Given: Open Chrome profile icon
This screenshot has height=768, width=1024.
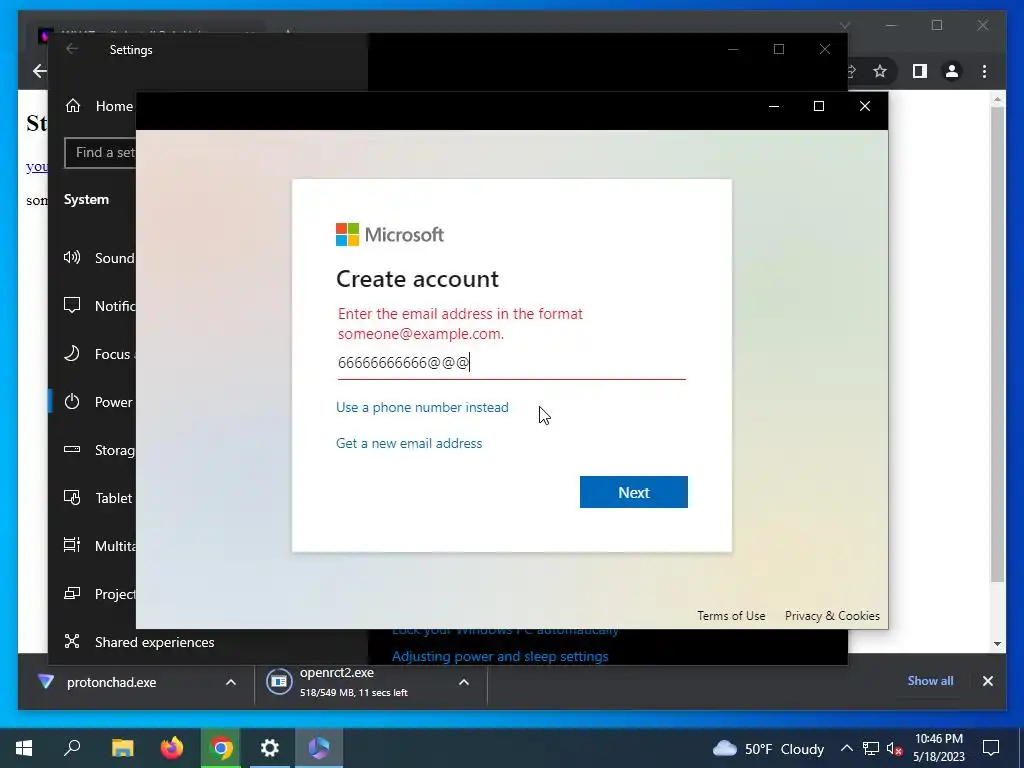Looking at the screenshot, I should coord(952,71).
